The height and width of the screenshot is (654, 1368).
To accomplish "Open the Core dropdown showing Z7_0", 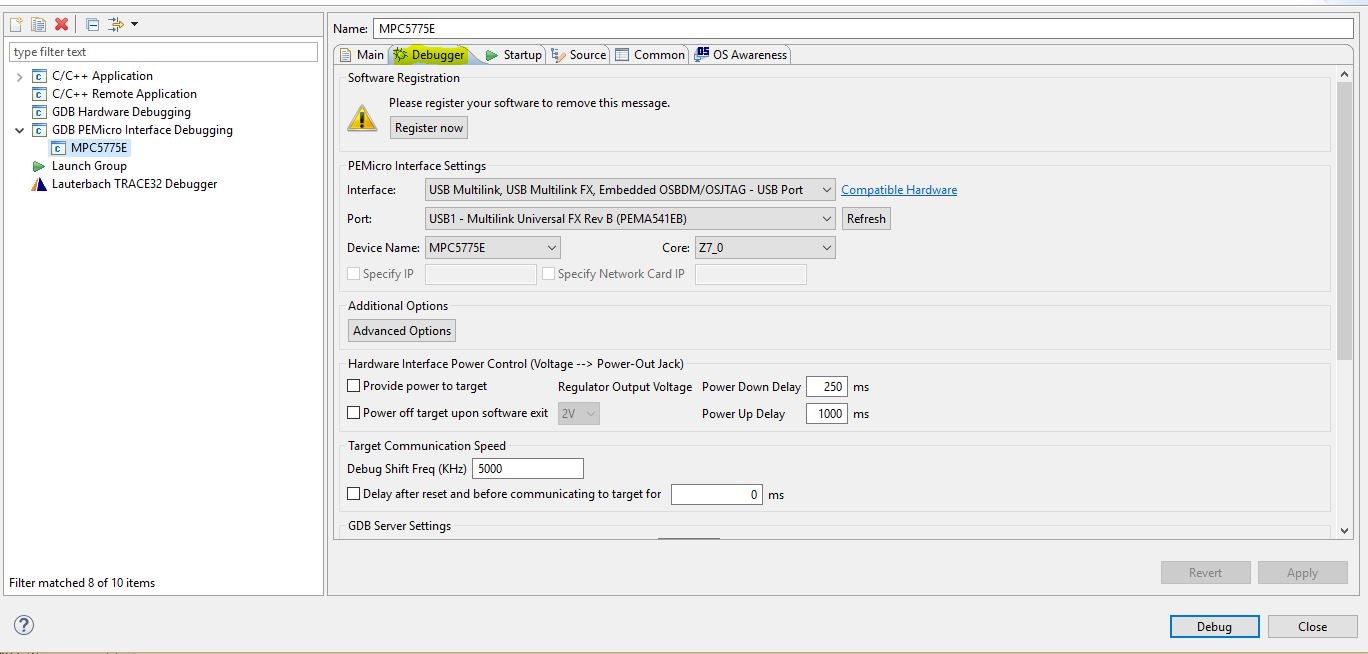I will [764, 248].
